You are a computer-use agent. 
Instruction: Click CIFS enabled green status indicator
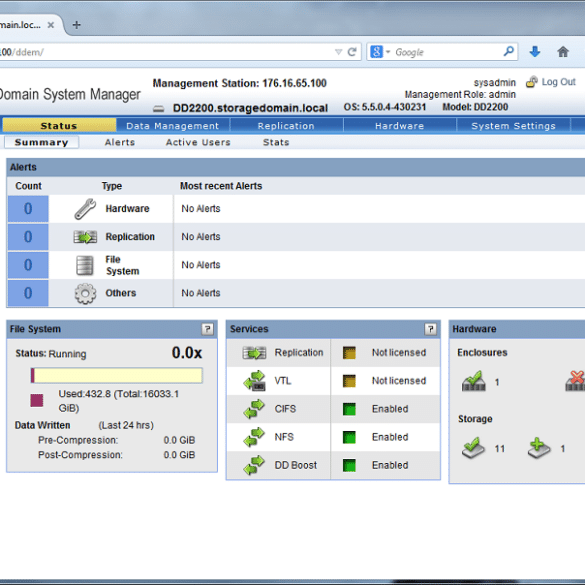[x=349, y=409]
